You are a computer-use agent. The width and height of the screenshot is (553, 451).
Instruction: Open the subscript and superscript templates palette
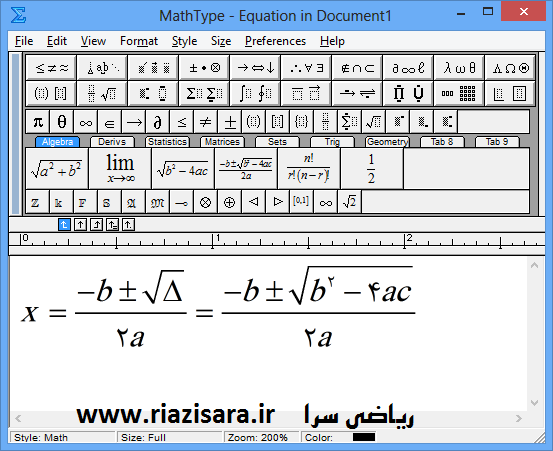(153, 93)
